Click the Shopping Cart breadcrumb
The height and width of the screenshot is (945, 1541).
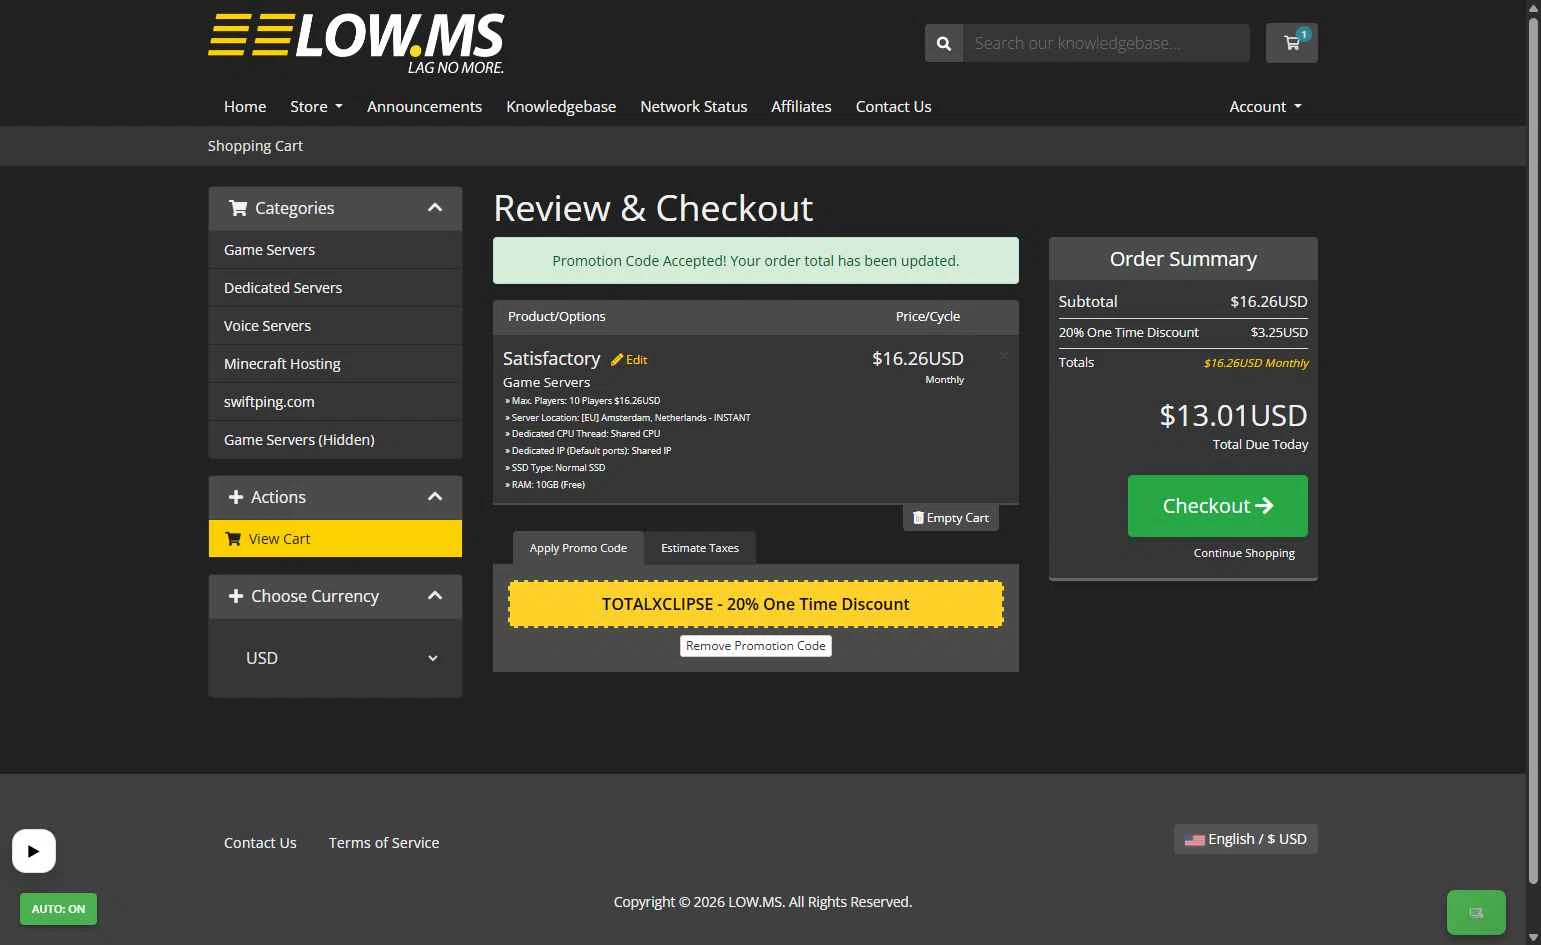point(255,146)
